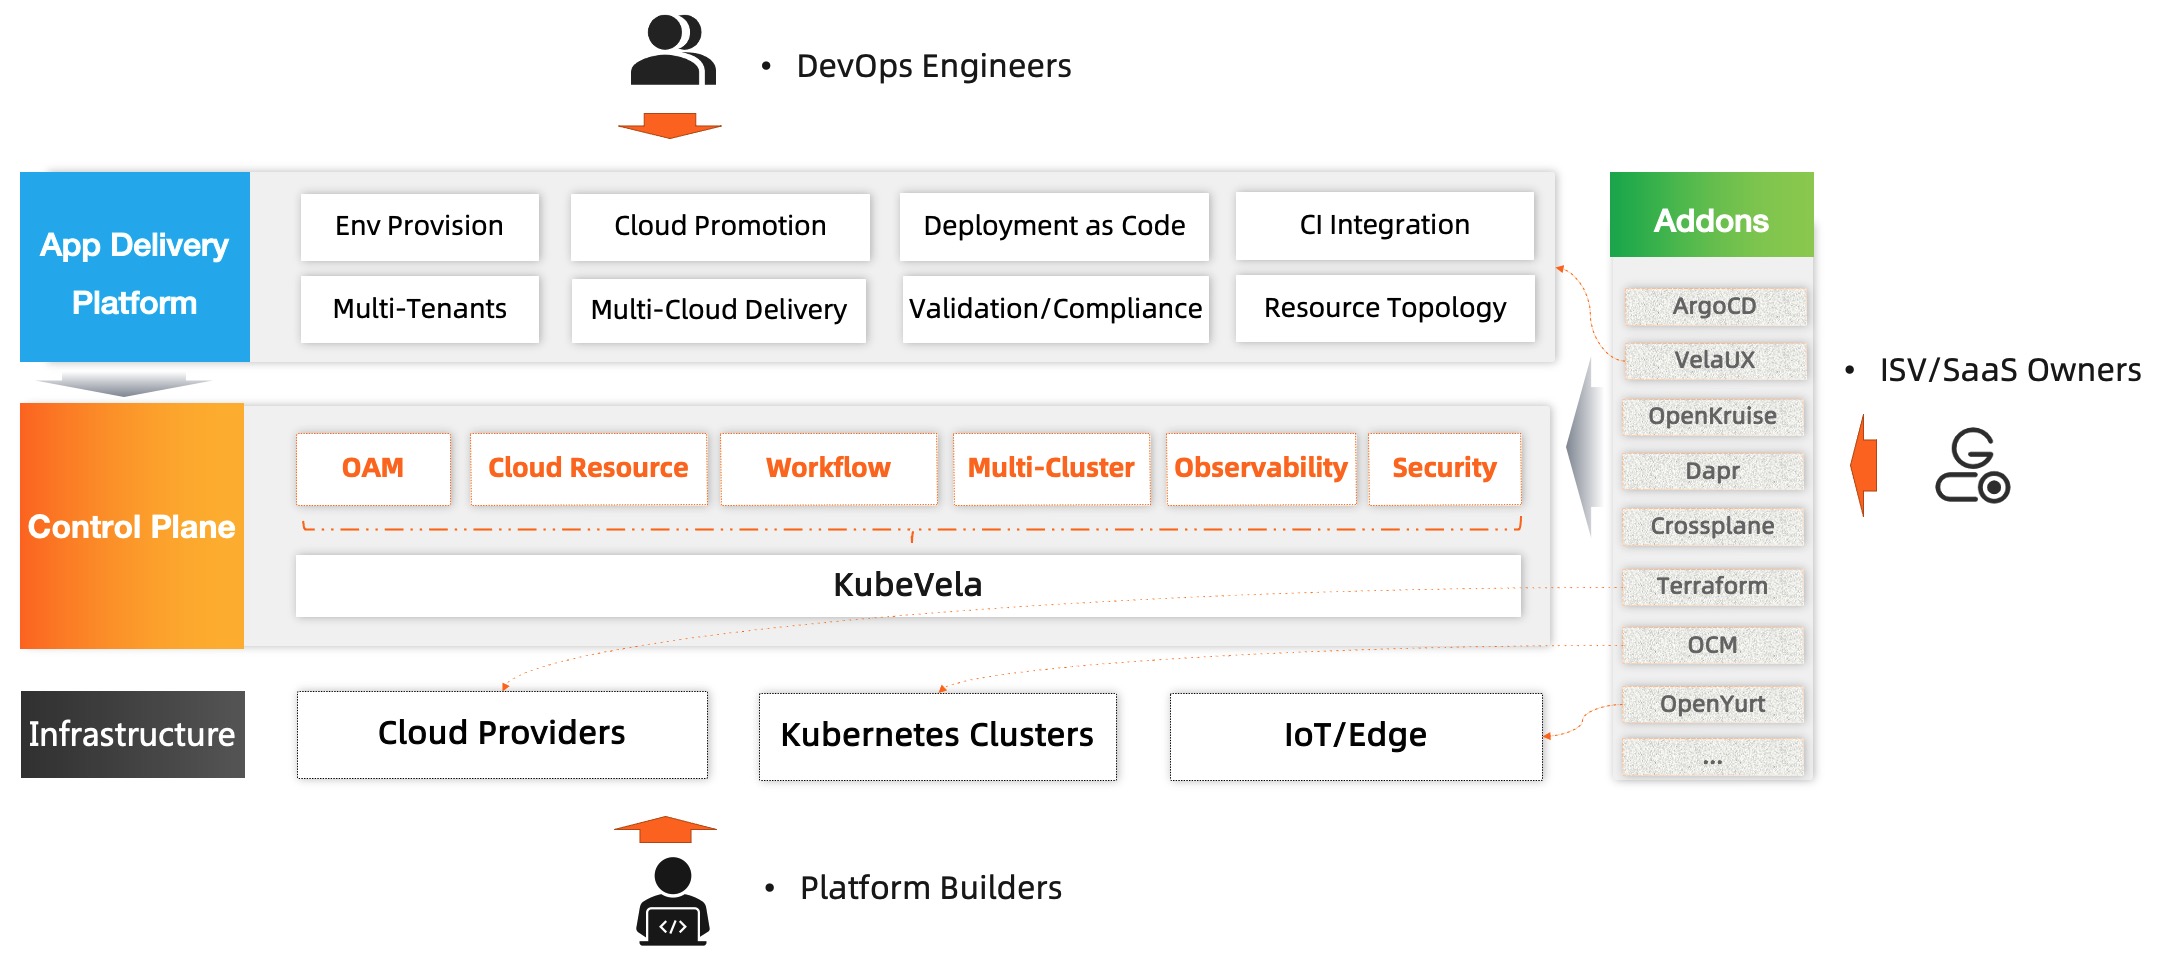Click the ArgoCD addon box
2157x954 pixels.
[1714, 306]
